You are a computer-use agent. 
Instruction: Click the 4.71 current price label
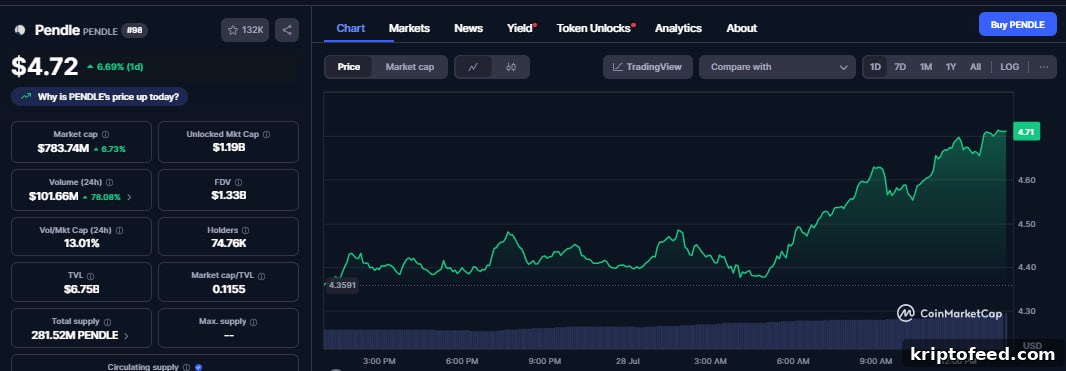1026,132
